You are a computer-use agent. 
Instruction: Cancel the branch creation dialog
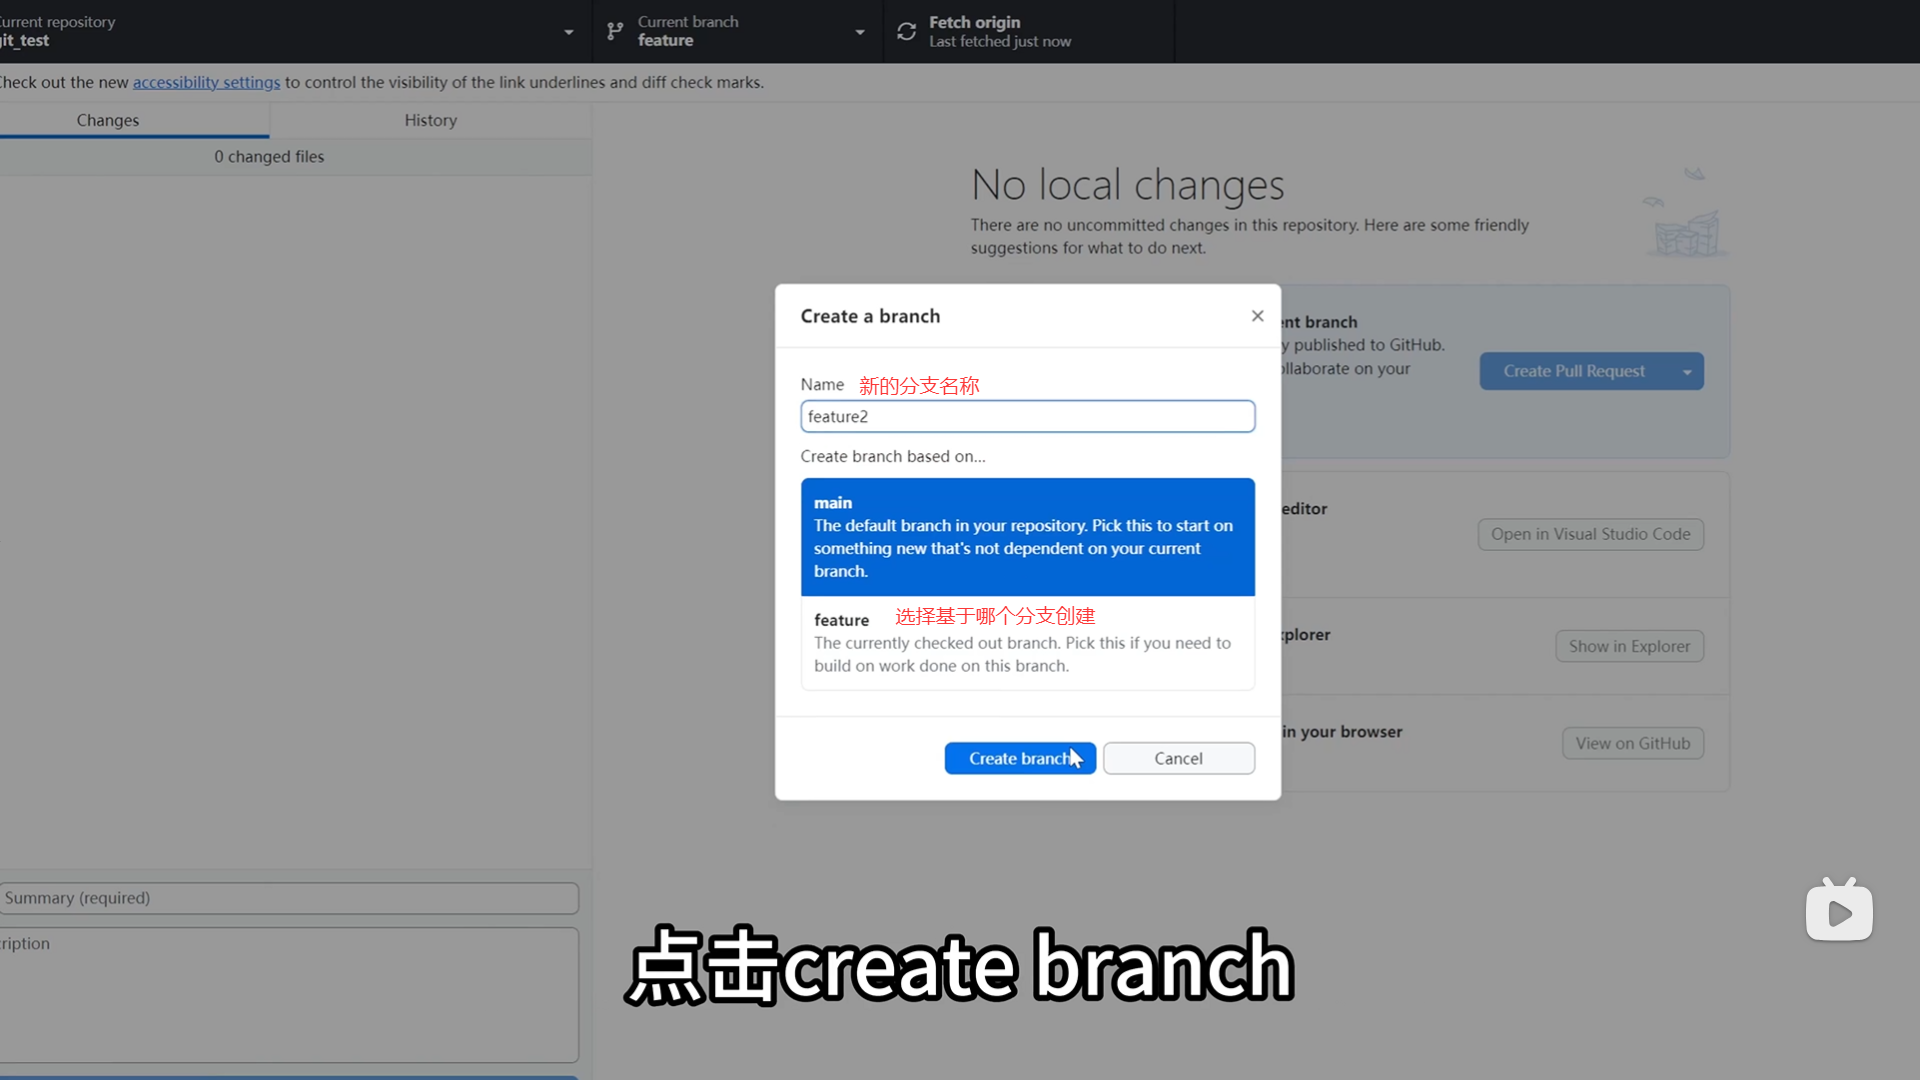click(1178, 758)
